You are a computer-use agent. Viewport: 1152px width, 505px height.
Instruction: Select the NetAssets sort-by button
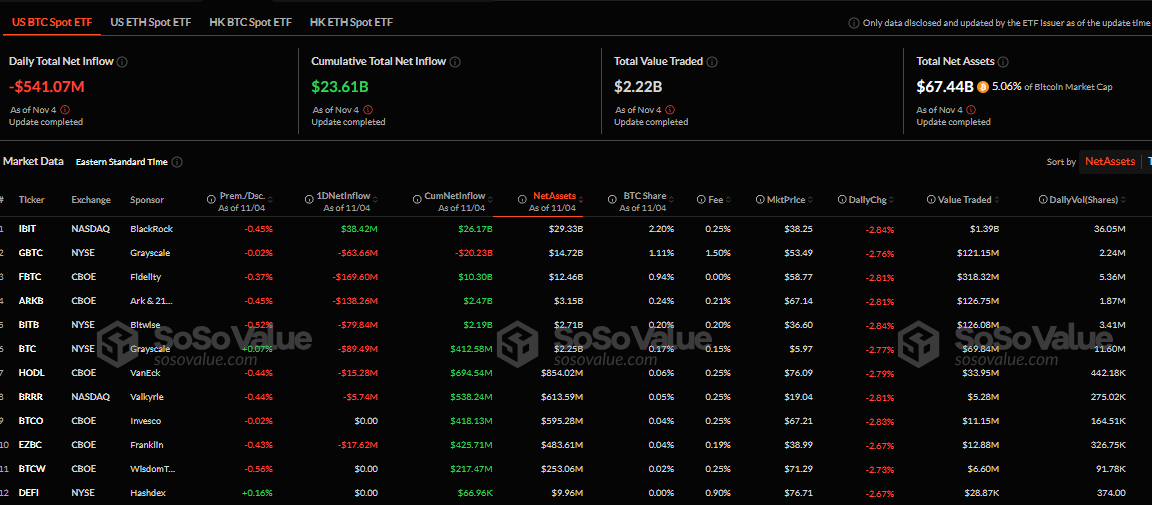tap(1110, 162)
